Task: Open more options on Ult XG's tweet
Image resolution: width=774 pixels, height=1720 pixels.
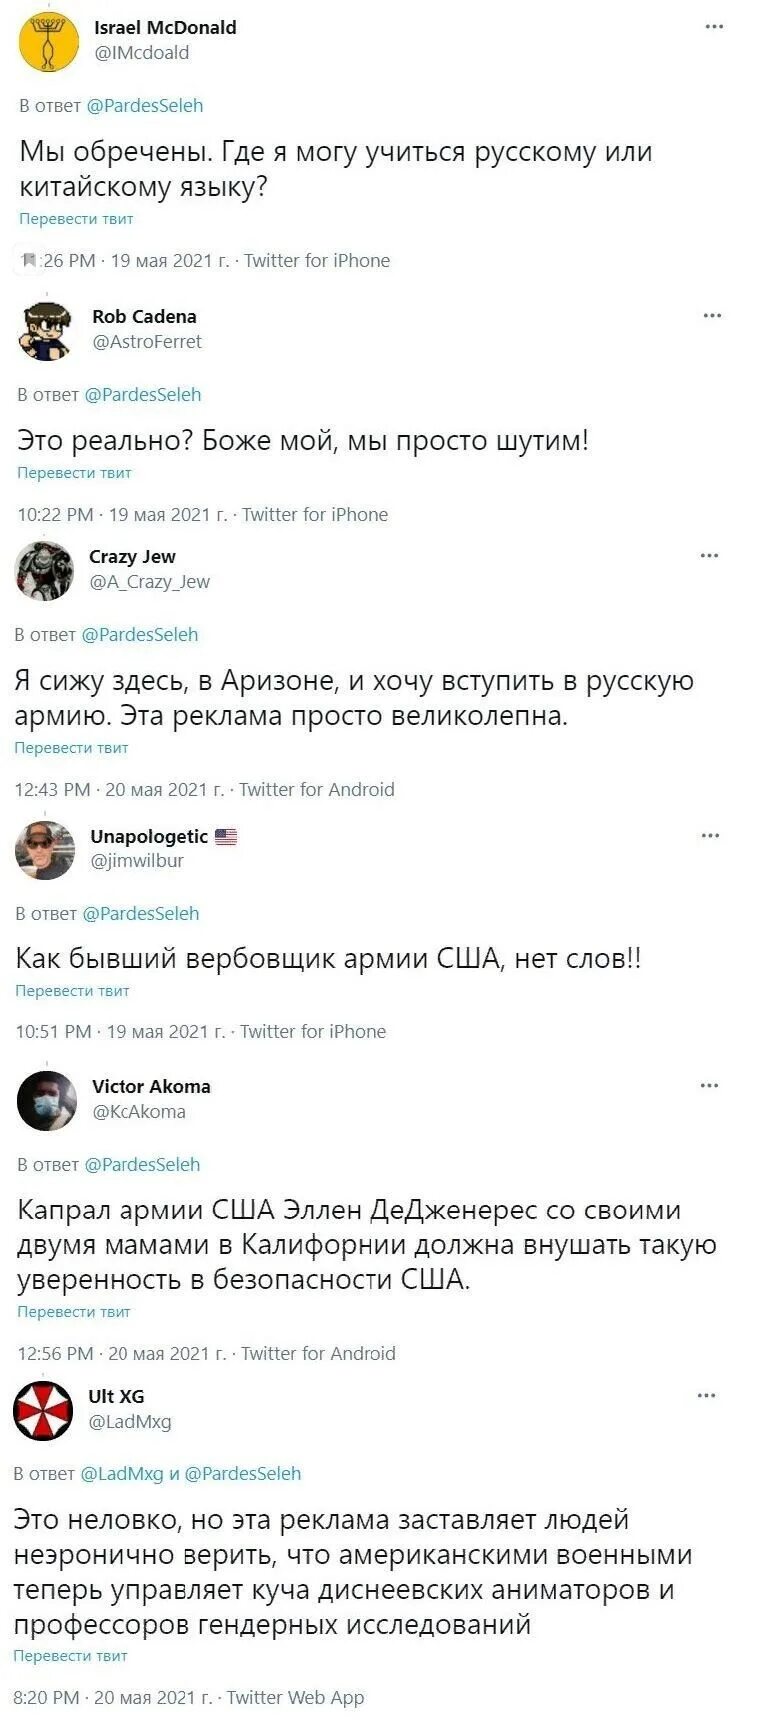Action: [x=707, y=1395]
